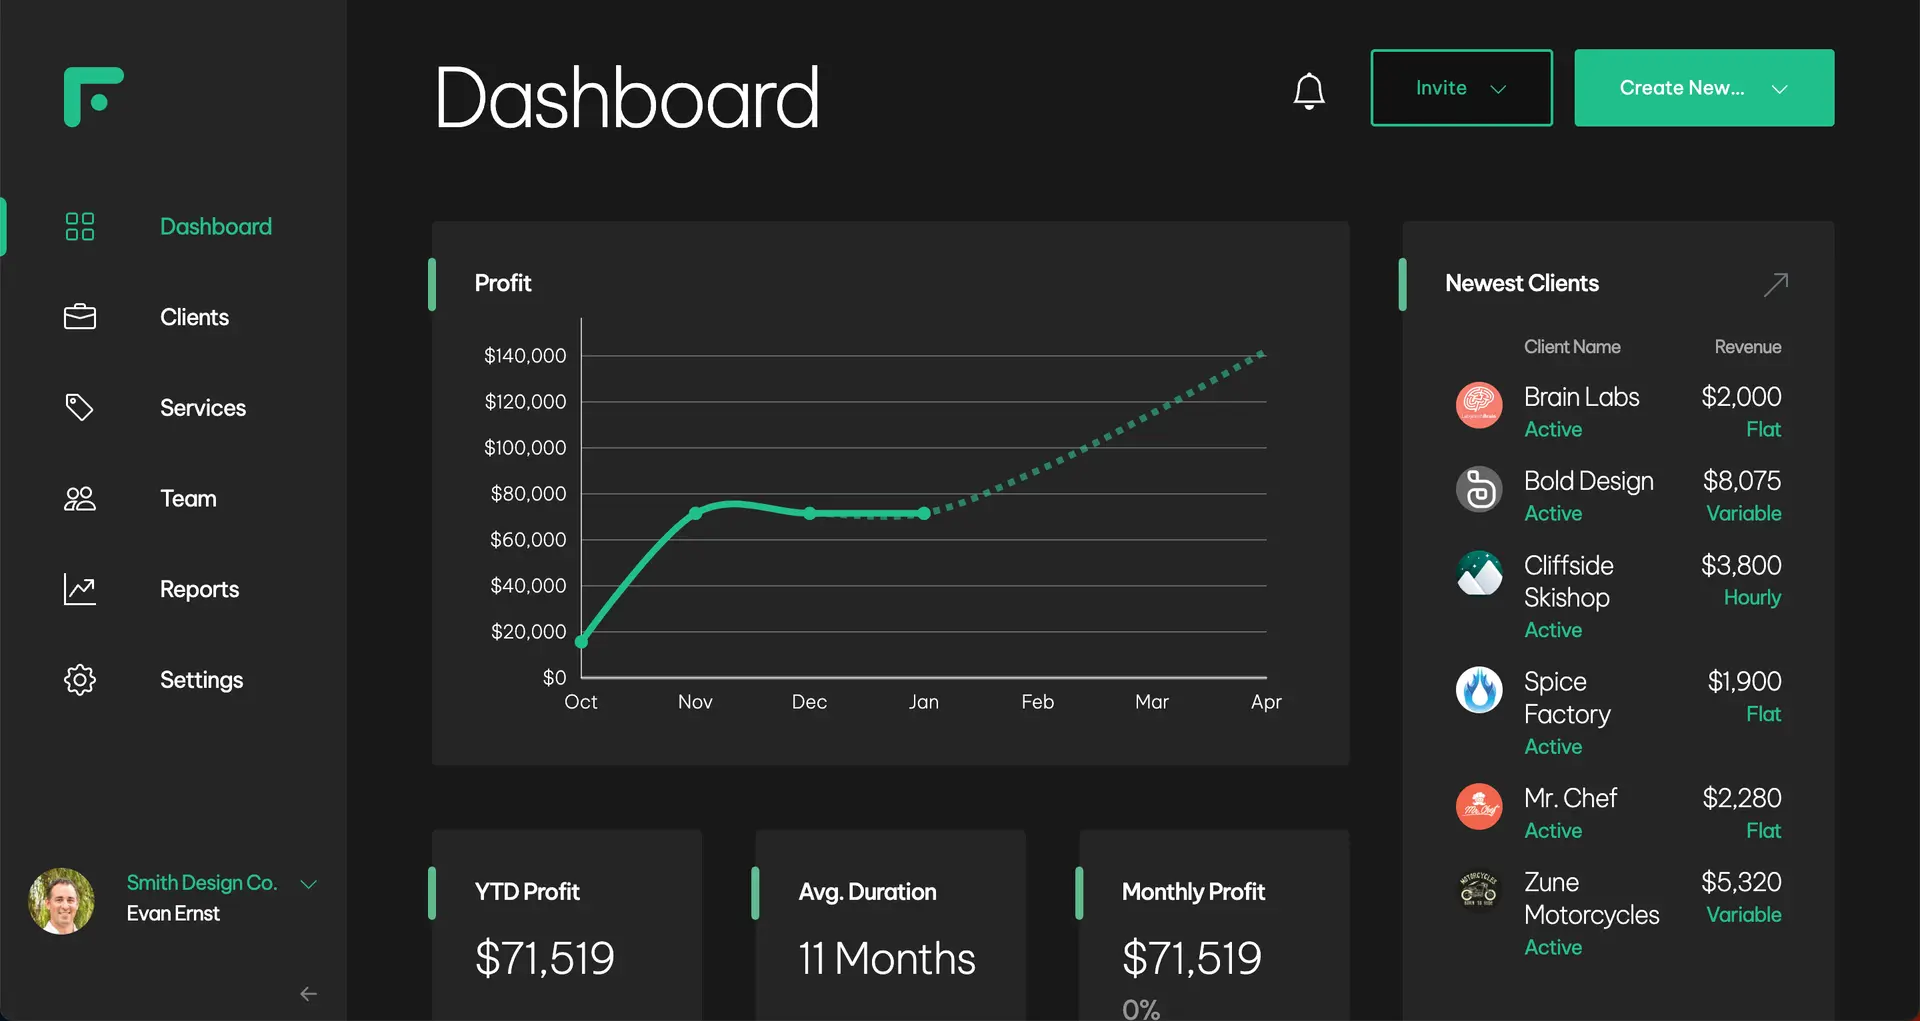Open the Invite dropdown
The height and width of the screenshot is (1021, 1920).
pyautogui.click(x=1461, y=88)
